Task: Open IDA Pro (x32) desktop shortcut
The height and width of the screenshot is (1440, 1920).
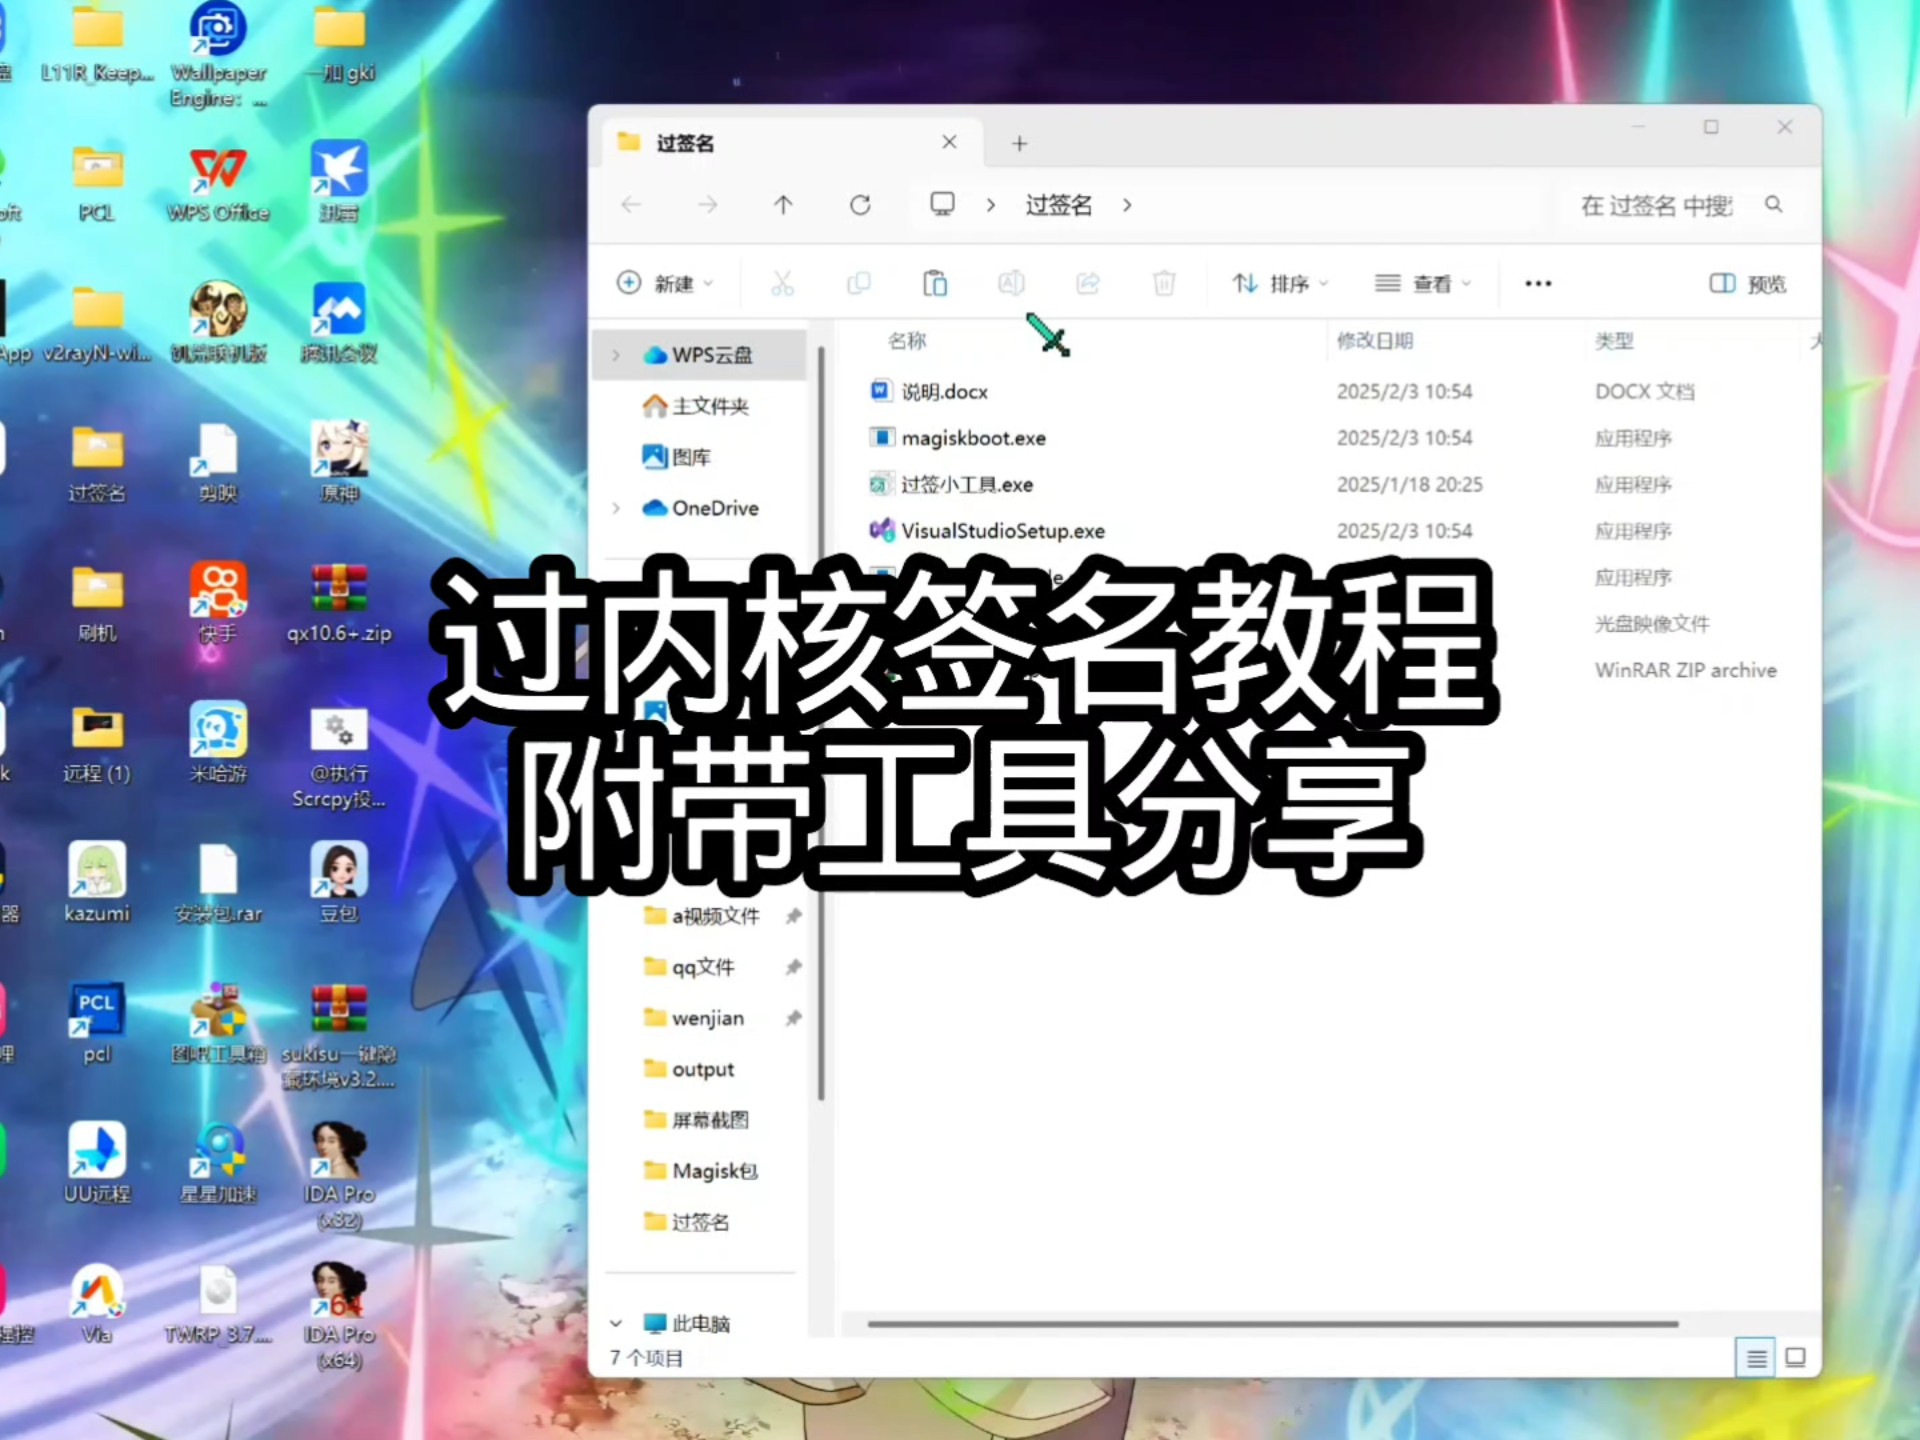Action: point(339,1175)
